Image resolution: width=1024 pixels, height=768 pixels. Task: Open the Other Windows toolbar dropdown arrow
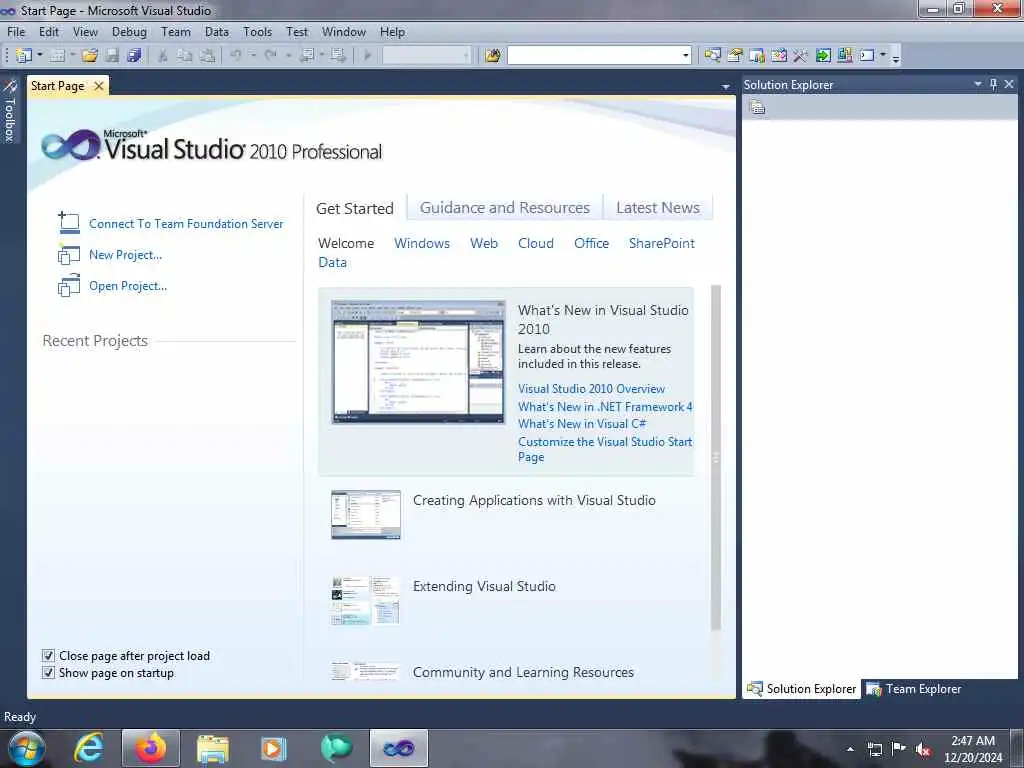coord(883,56)
